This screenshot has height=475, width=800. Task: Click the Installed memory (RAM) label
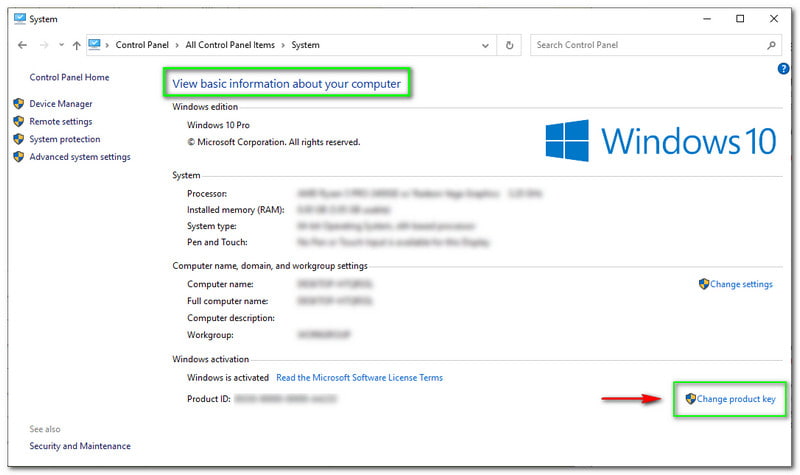pos(236,210)
